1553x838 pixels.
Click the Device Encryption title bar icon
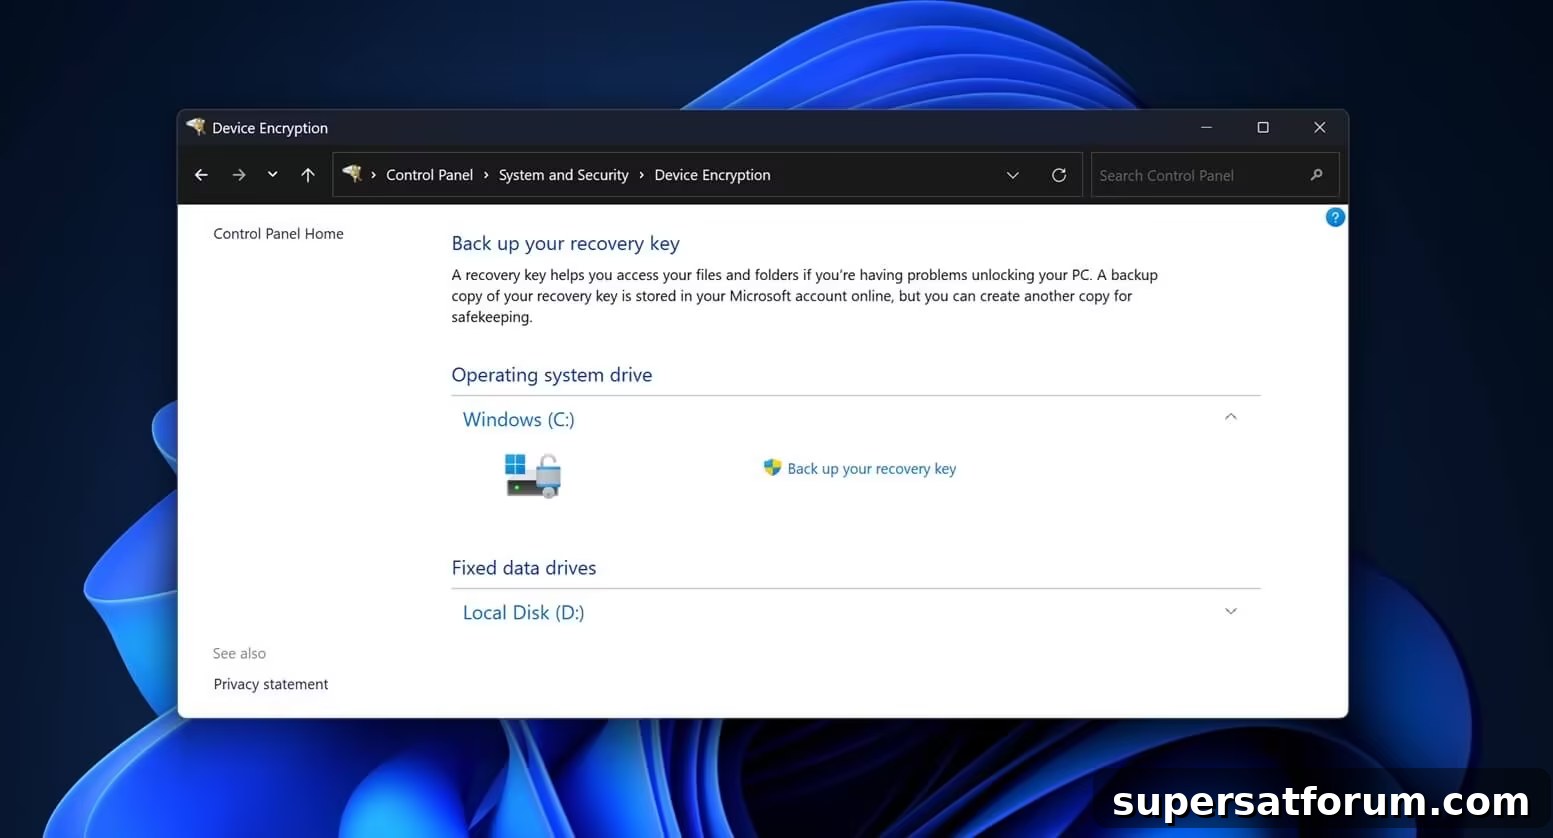click(196, 127)
